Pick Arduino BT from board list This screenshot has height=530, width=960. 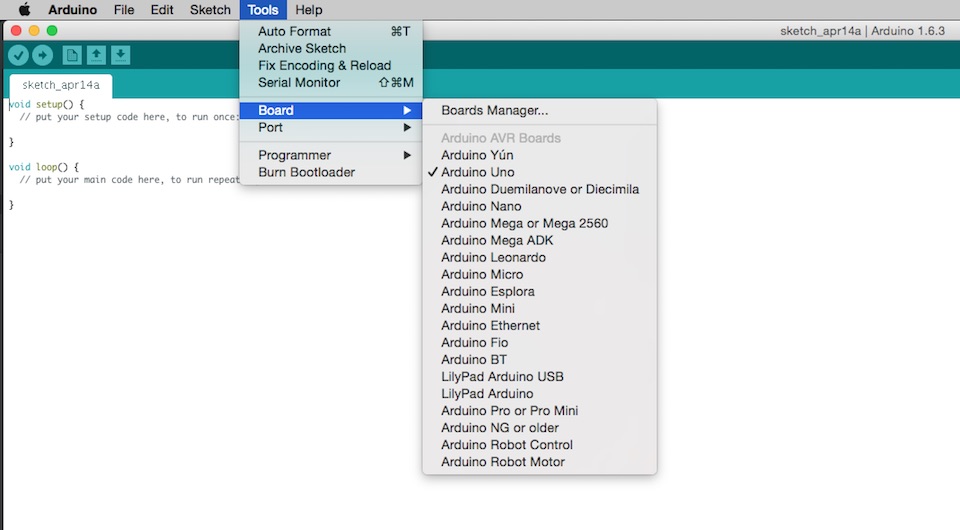[539, 360]
